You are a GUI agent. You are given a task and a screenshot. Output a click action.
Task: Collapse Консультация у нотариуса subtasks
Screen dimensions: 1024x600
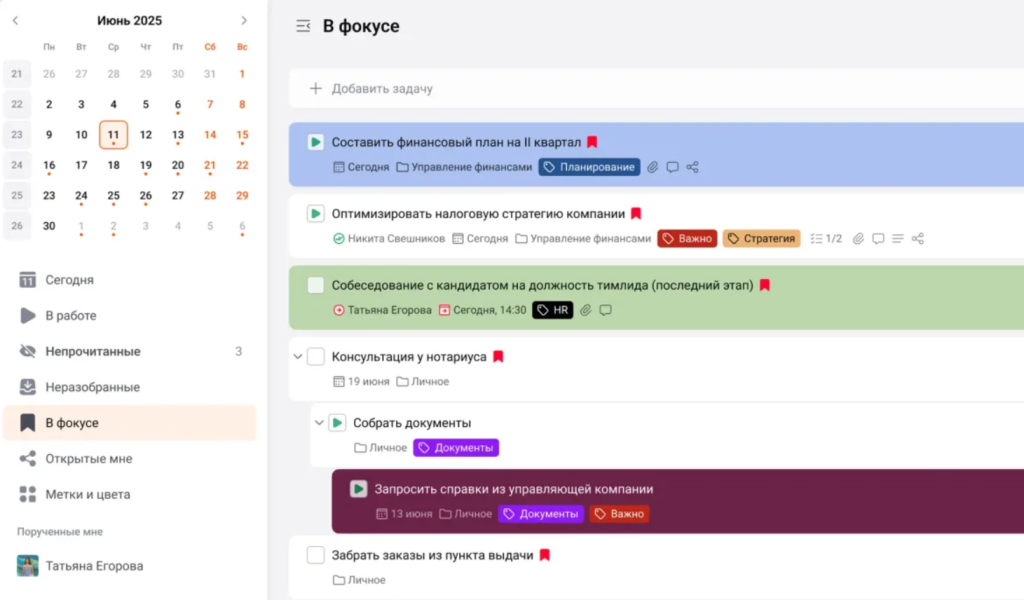tap(298, 356)
